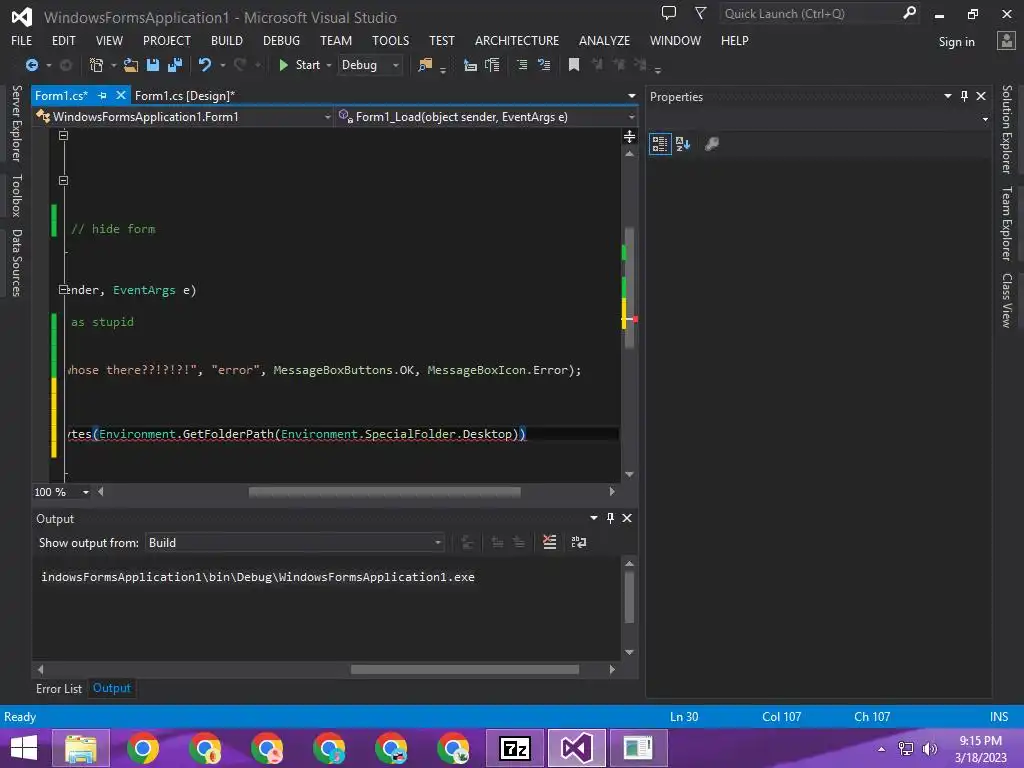Open 7-Zip from the taskbar
The image size is (1024, 768).
pos(515,748)
